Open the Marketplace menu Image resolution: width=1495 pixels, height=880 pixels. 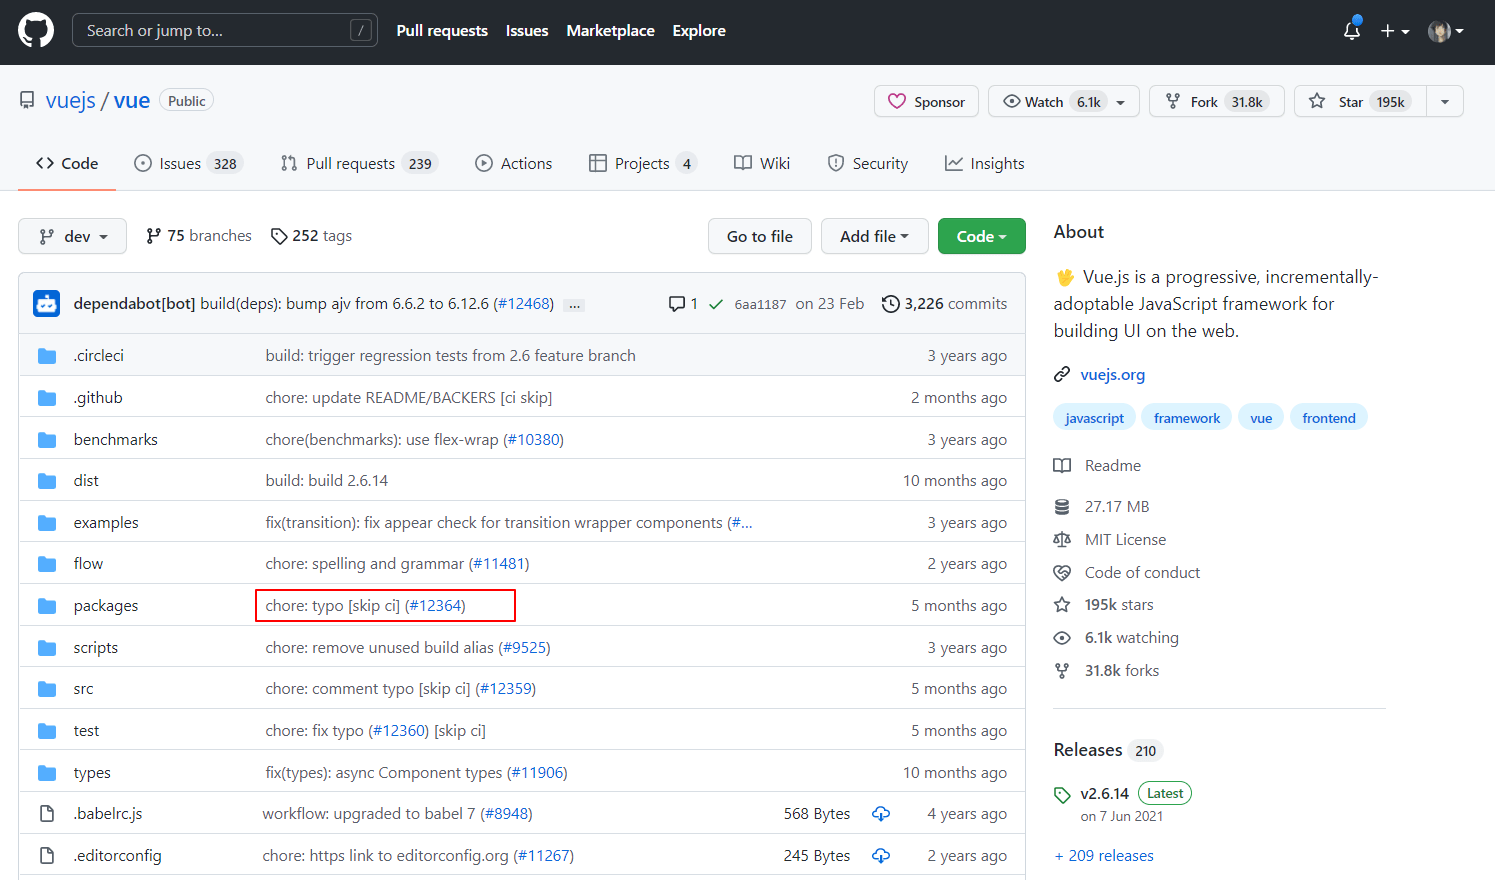[610, 30]
